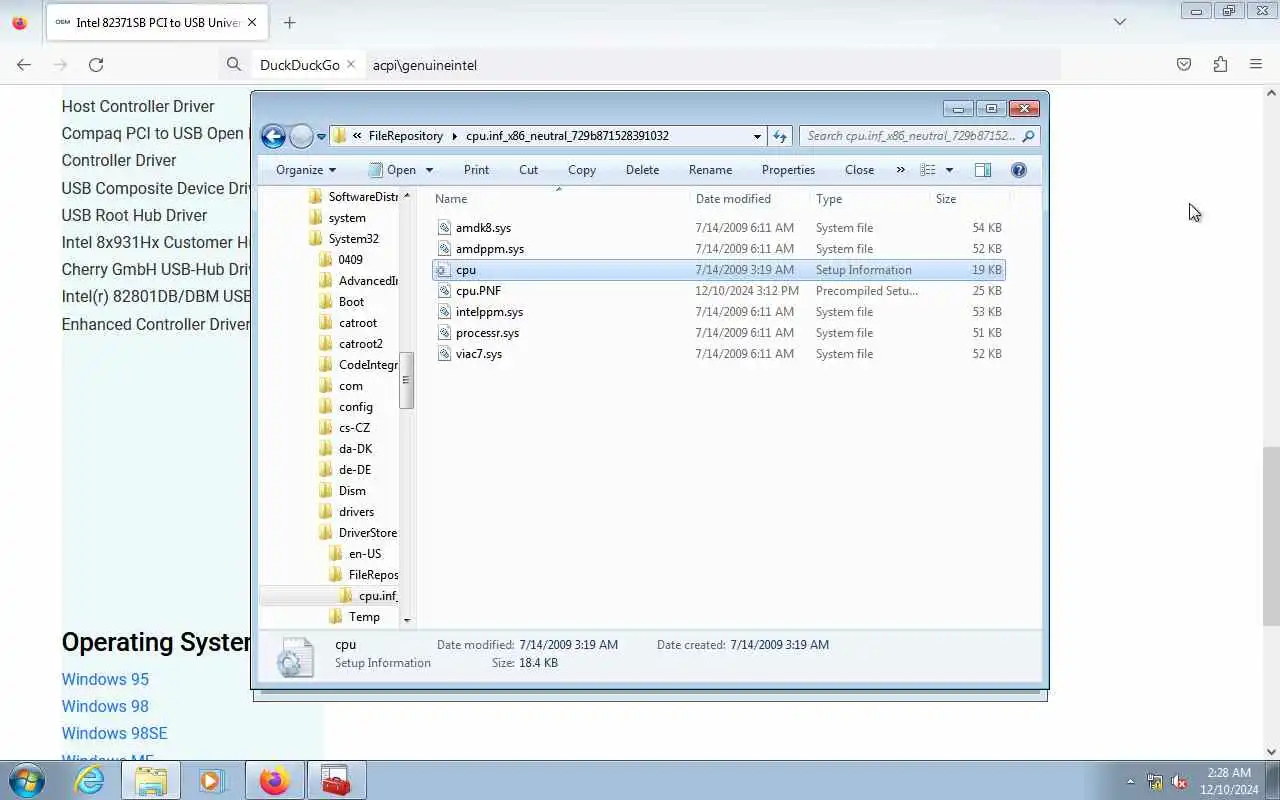The image size is (1280, 800).
Task: Select the amdppm.sys file
Action: click(x=489, y=249)
